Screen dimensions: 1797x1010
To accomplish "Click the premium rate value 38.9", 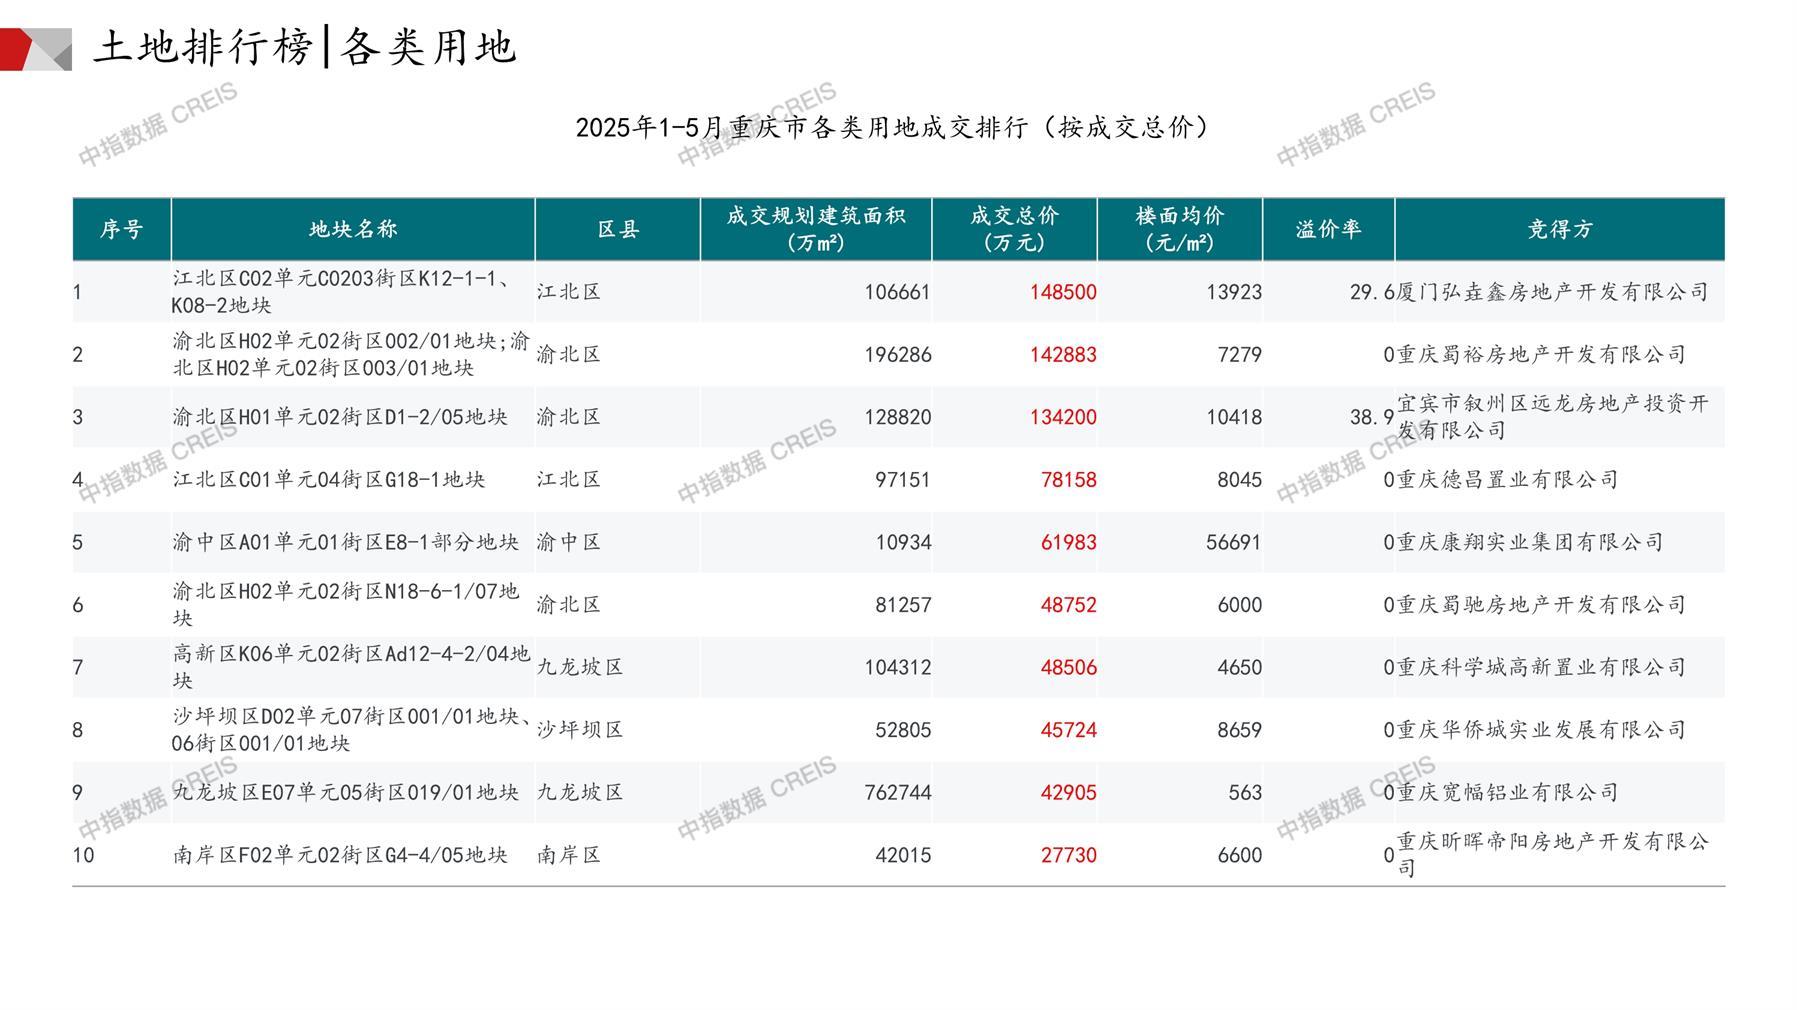I will pyautogui.click(x=1371, y=417).
